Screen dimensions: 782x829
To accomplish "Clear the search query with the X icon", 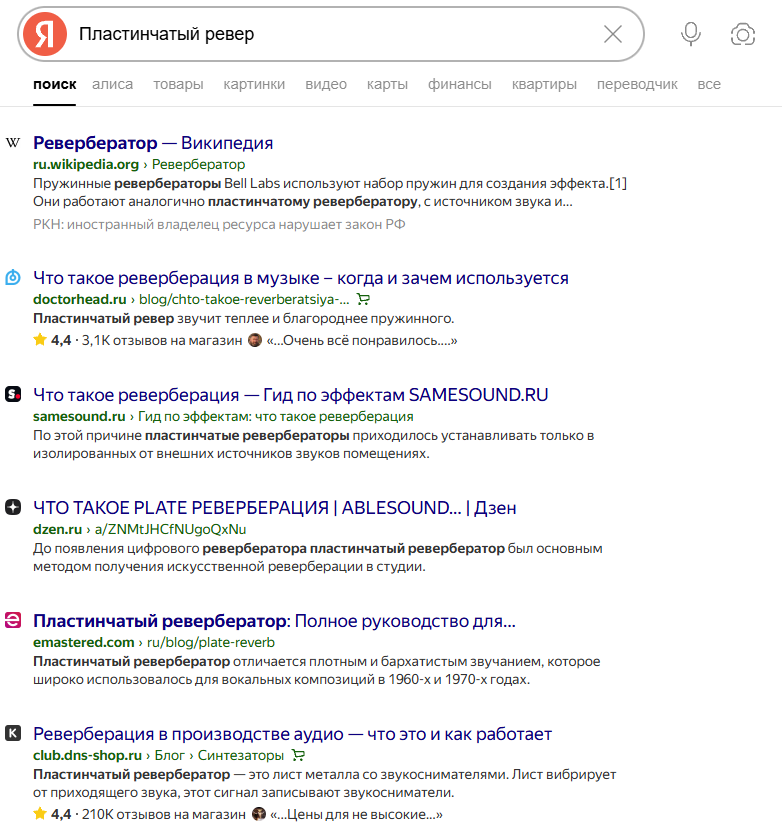I will [613, 34].
